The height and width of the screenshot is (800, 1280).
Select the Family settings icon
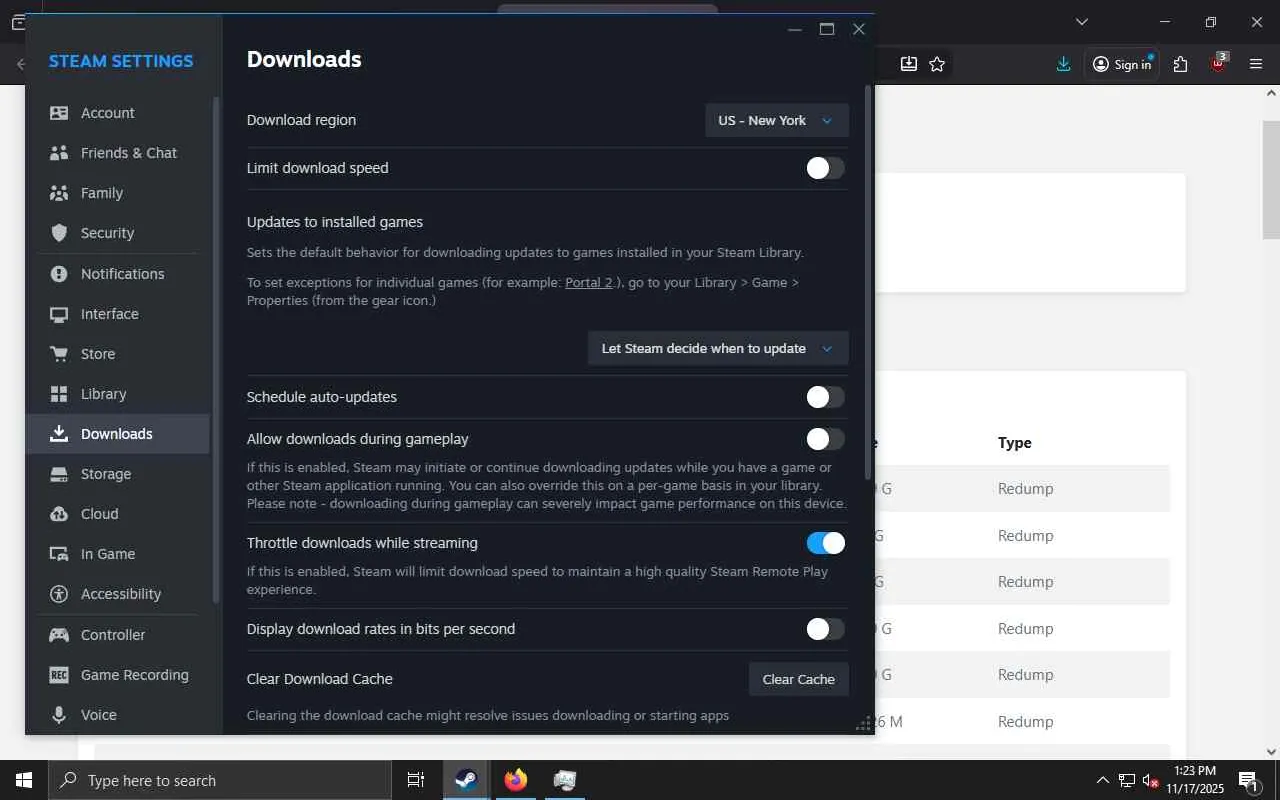point(59,193)
